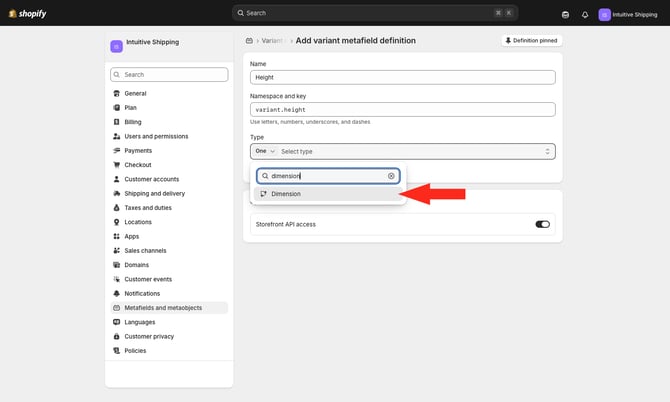This screenshot has height=402, width=670.
Task: Open Plan settings
Action: pyautogui.click(x=130, y=108)
